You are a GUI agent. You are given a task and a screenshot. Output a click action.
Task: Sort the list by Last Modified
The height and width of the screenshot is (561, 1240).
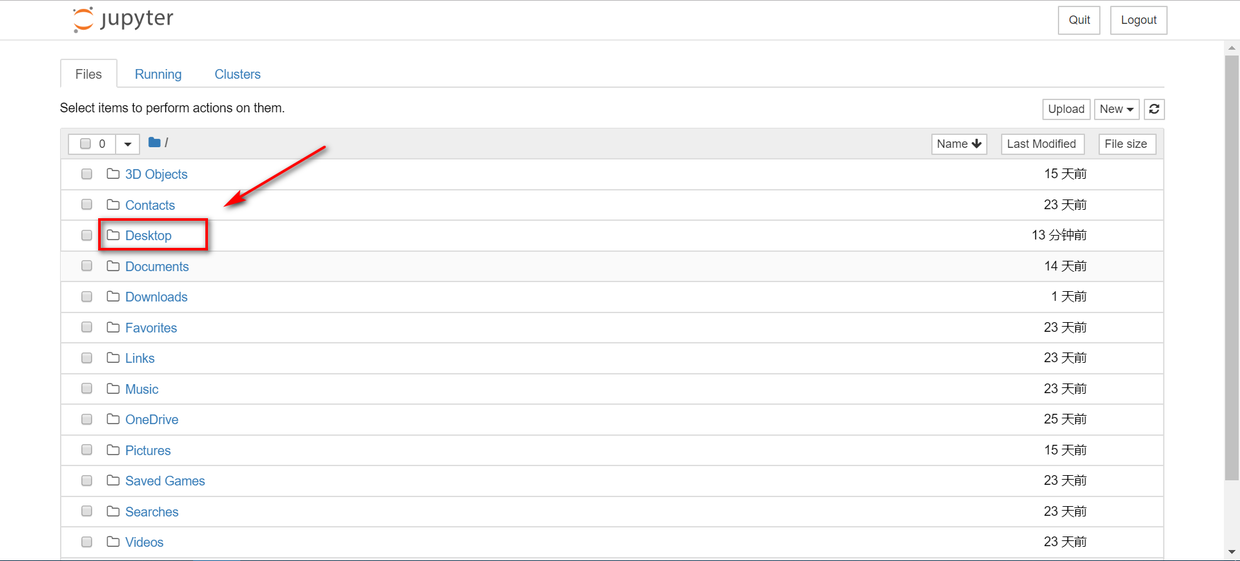click(x=1041, y=144)
